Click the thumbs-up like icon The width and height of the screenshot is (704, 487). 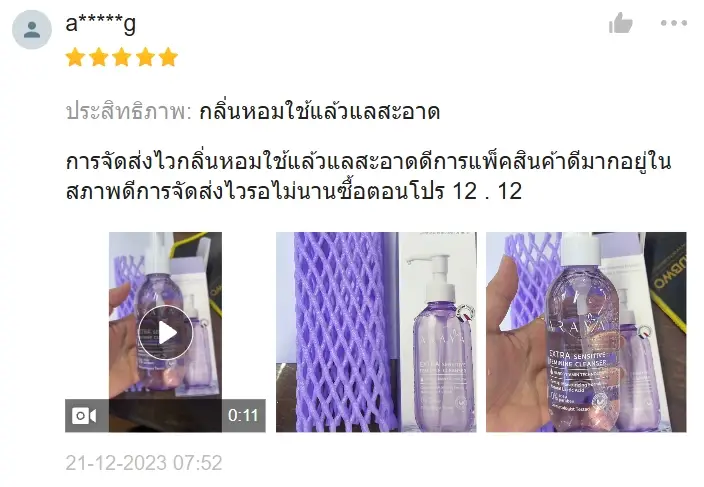click(620, 23)
